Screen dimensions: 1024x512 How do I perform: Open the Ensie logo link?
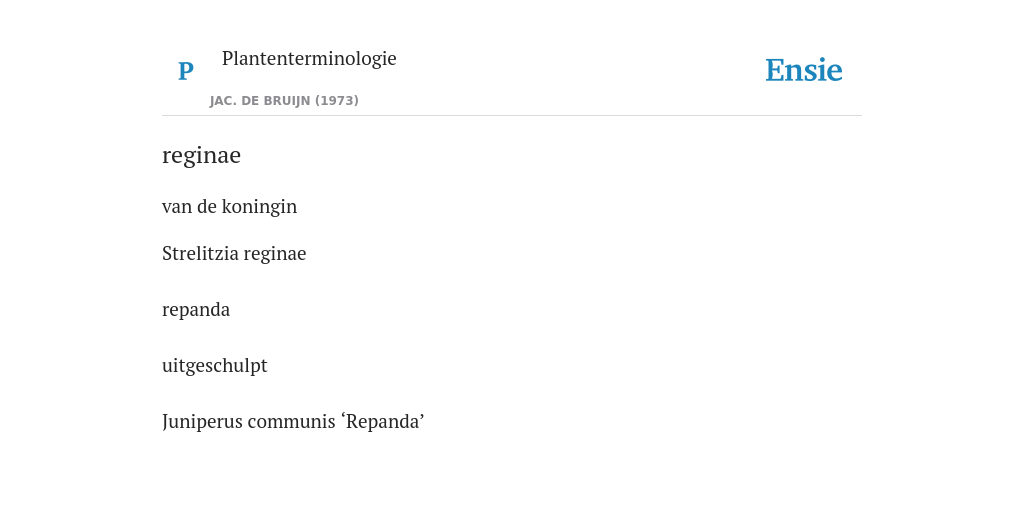click(803, 70)
